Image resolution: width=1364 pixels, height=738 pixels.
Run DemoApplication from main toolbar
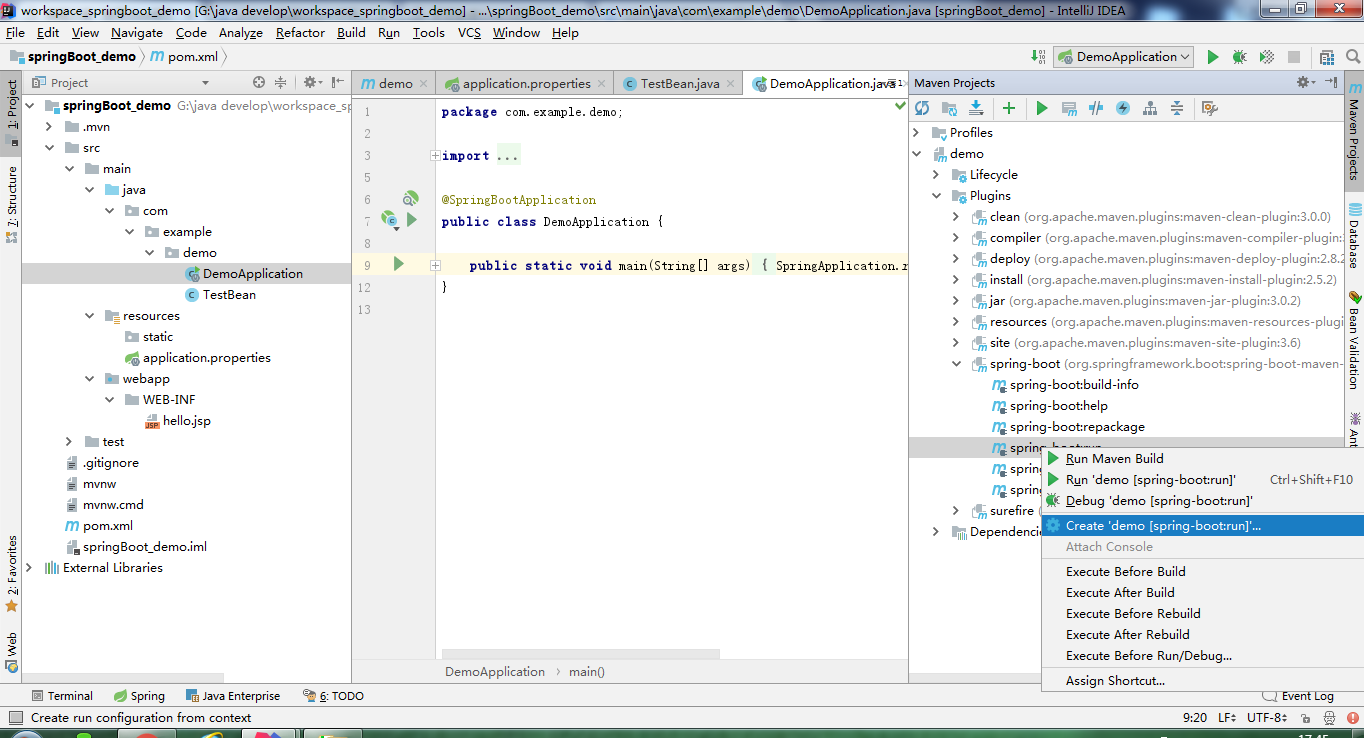[1213, 57]
